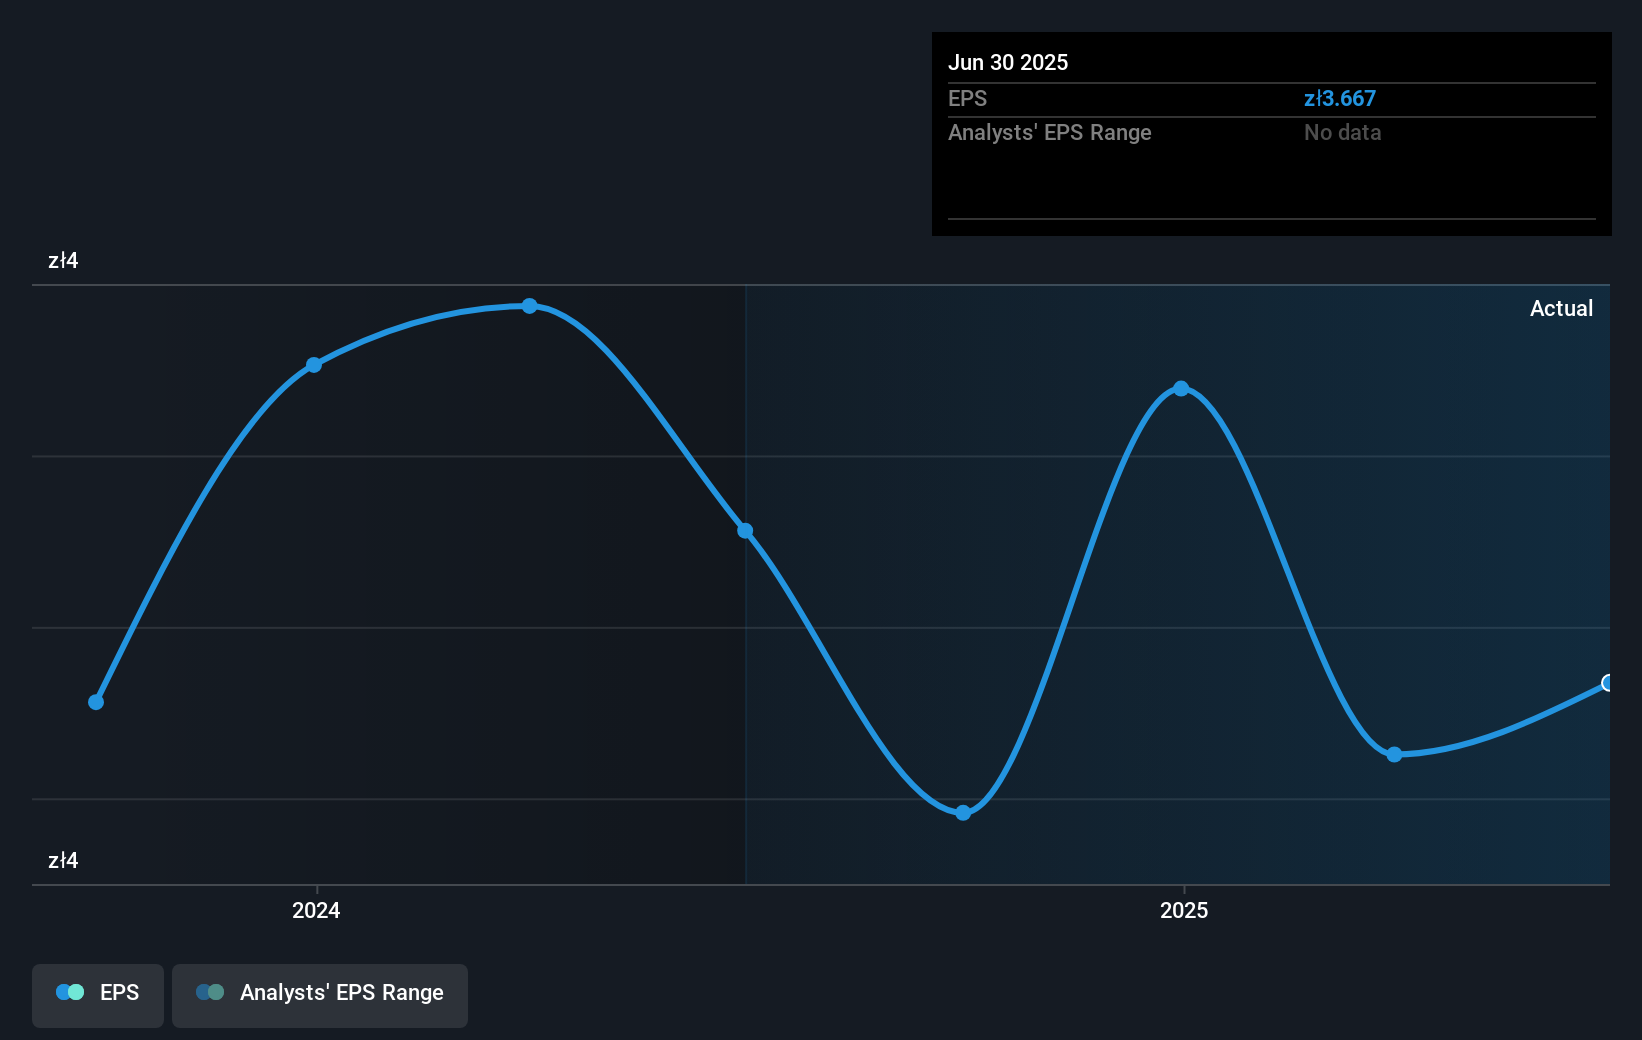Toggle the Analysts' EPS Range legend series
Image resolution: width=1642 pixels, height=1040 pixels.
click(320, 995)
